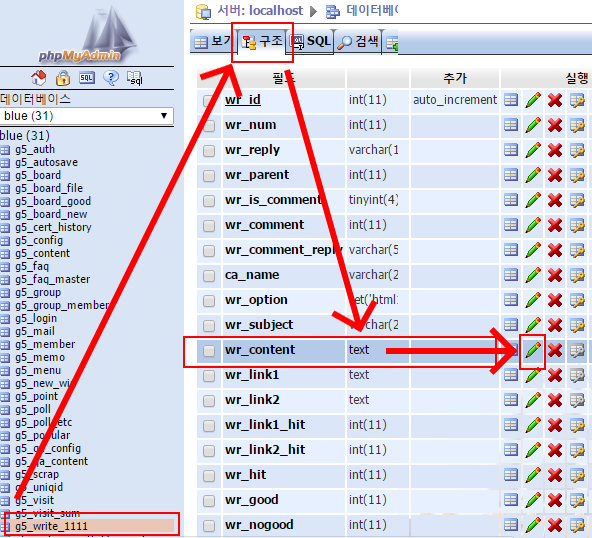Open the blue (31) database link

point(25,136)
